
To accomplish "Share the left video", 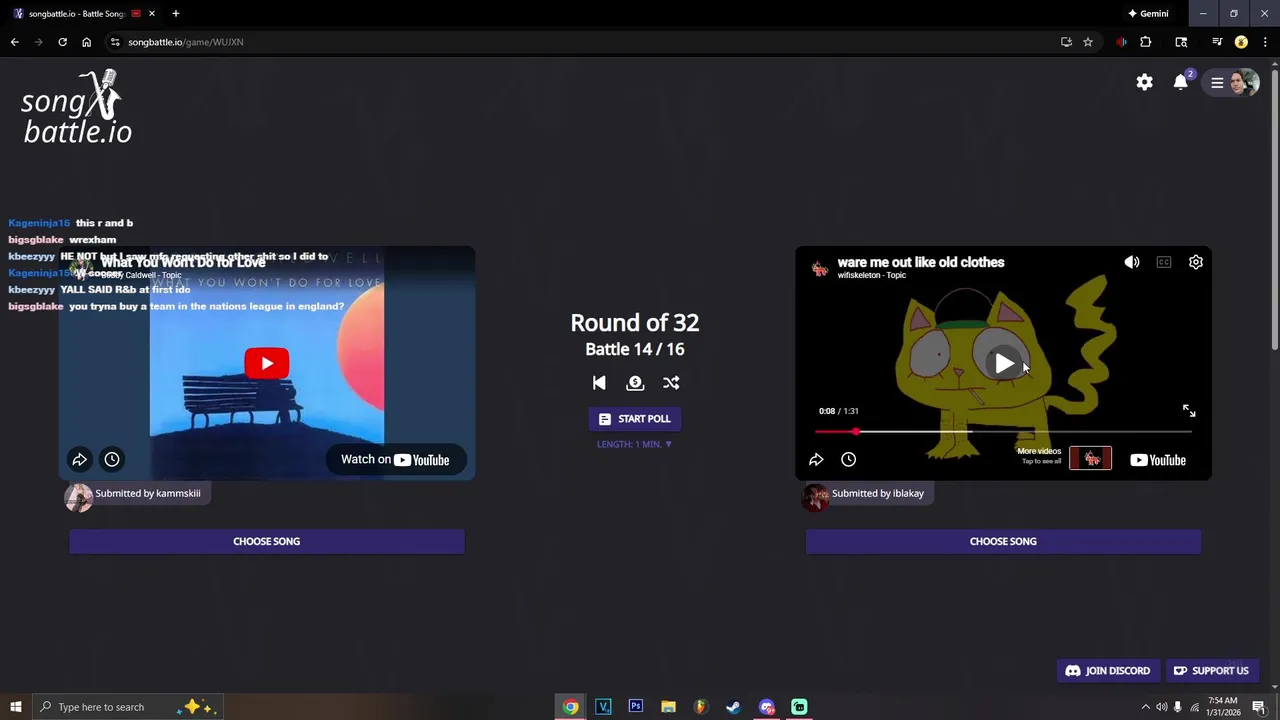I will click(80, 459).
